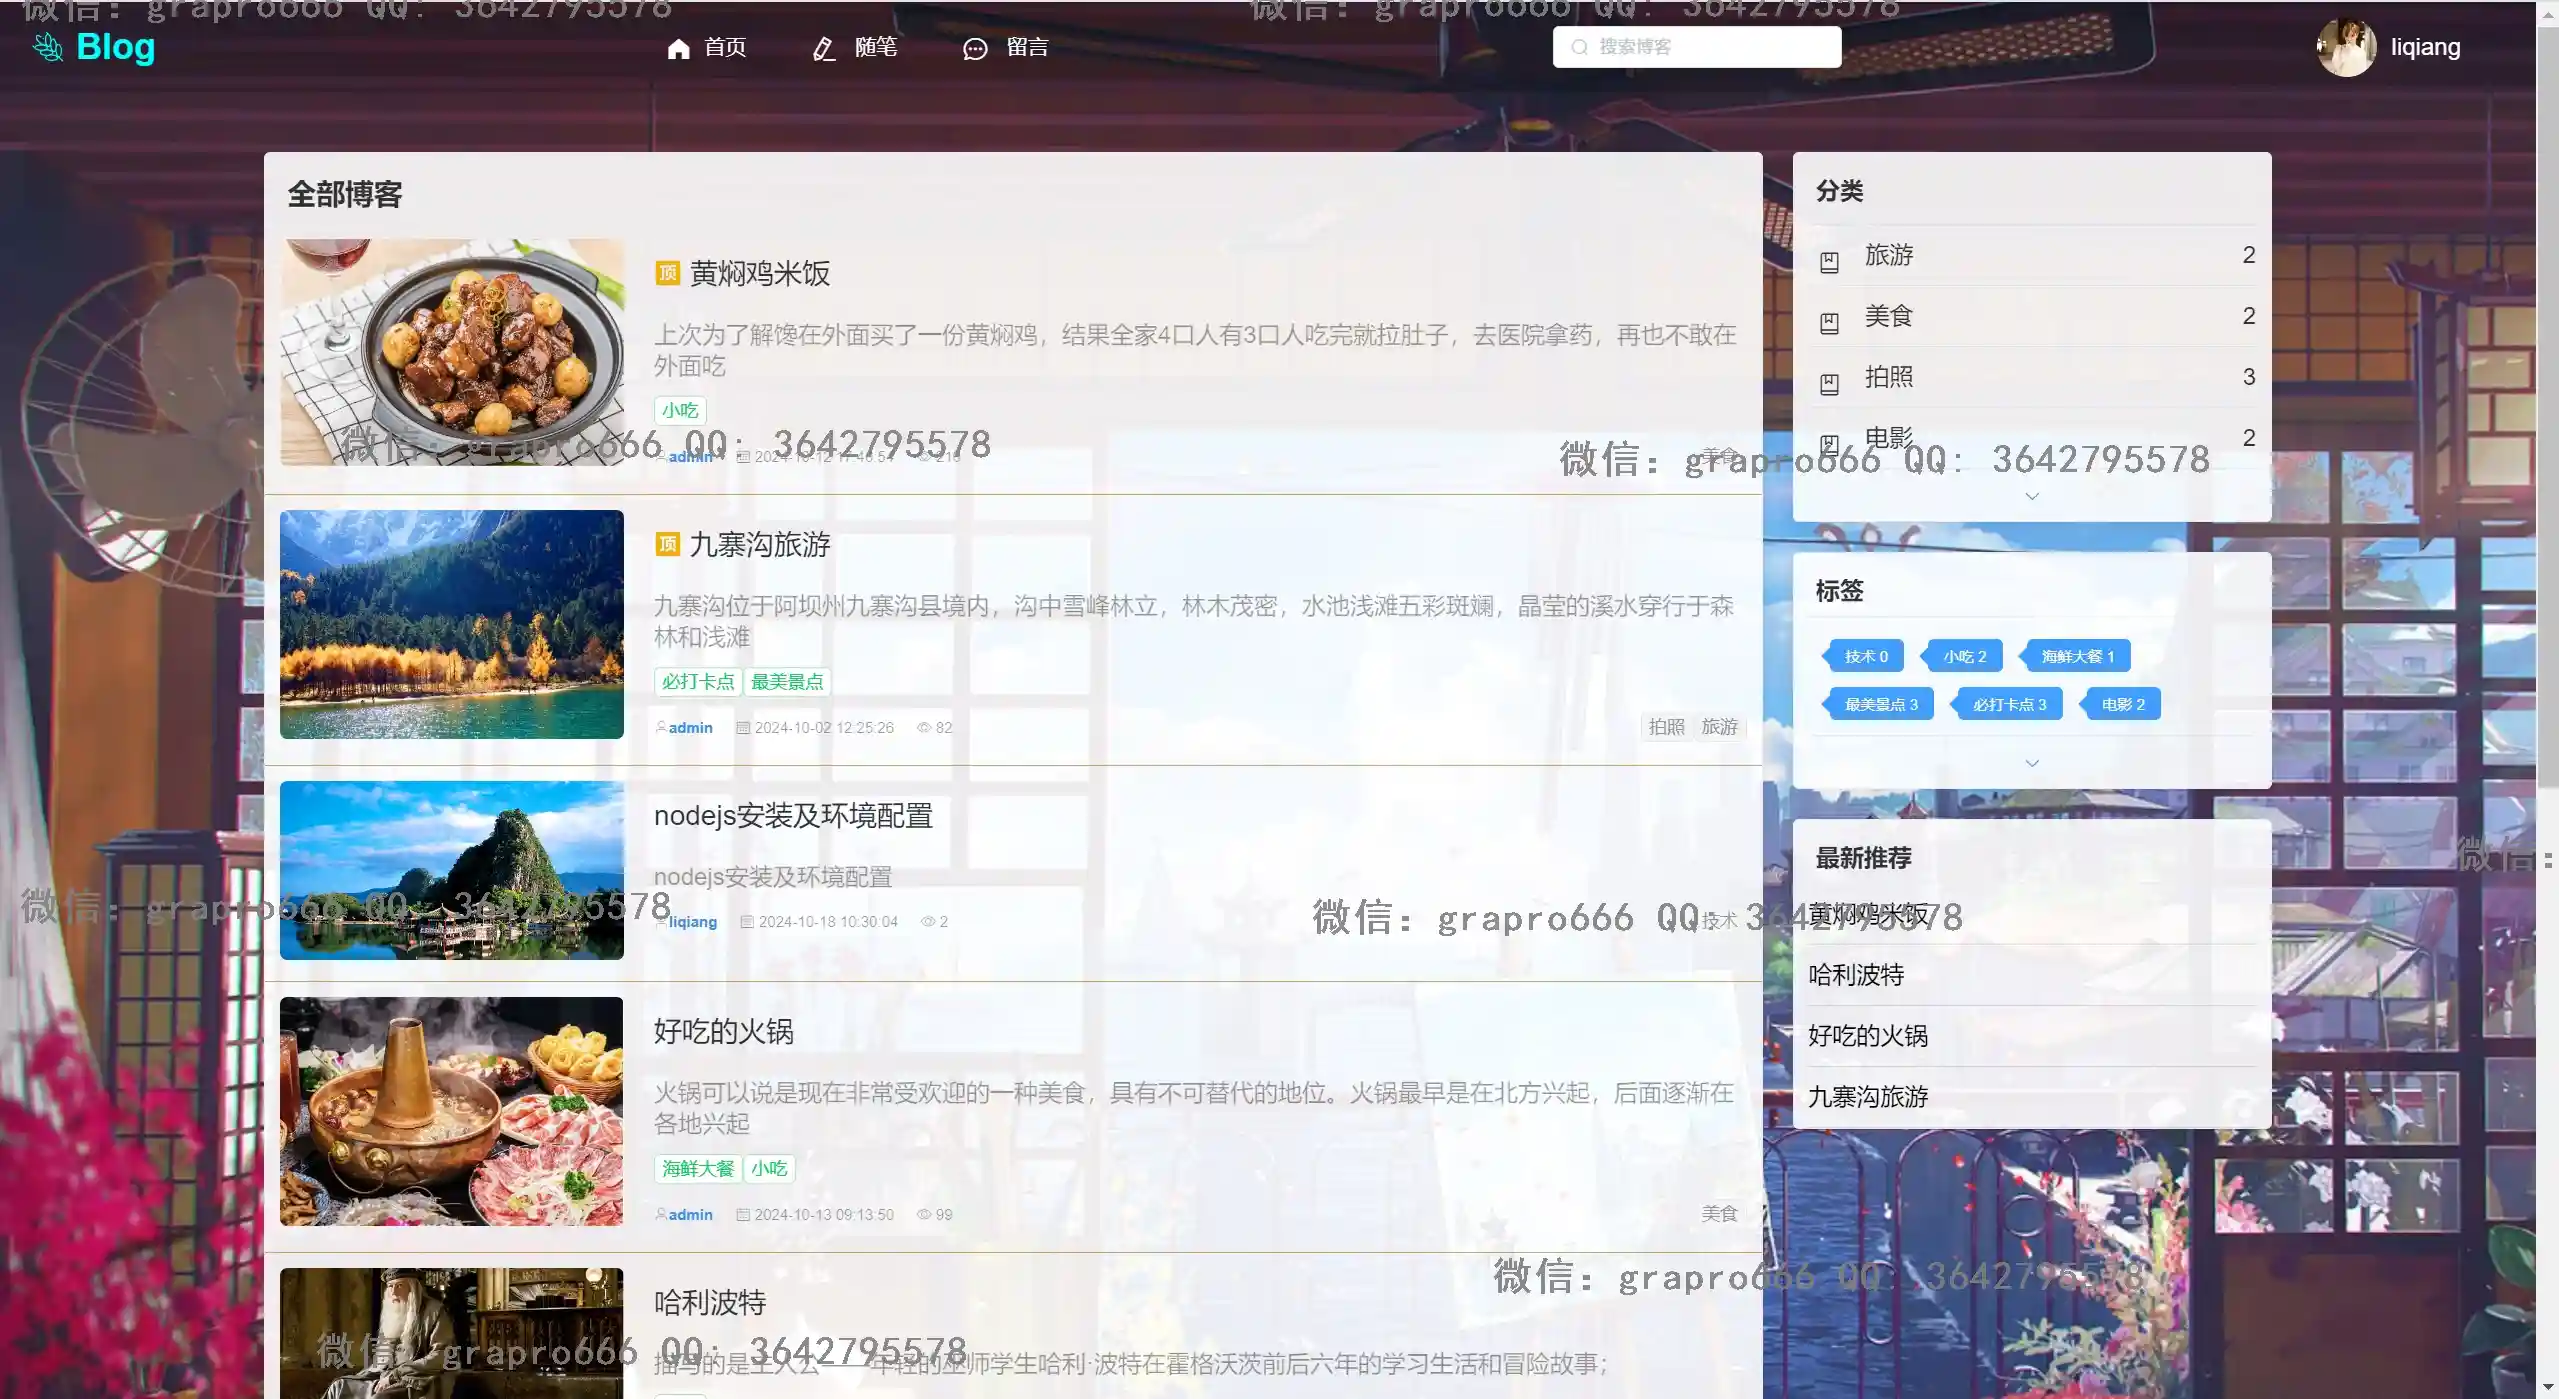Click the chat bubble icon beside 留言
Image resolution: width=2559 pixels, height=1399 pixels.
tap(975, 49)
